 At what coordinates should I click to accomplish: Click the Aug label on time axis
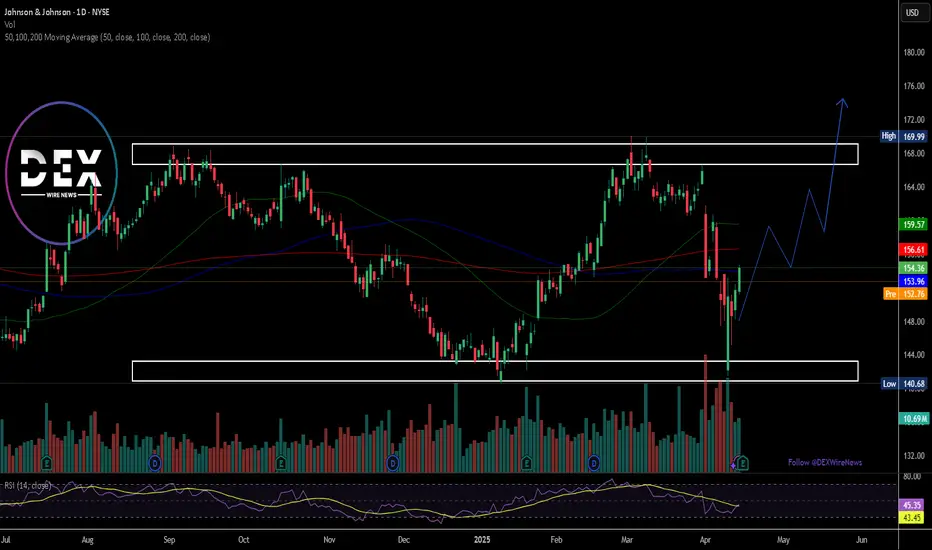[87, 540]
